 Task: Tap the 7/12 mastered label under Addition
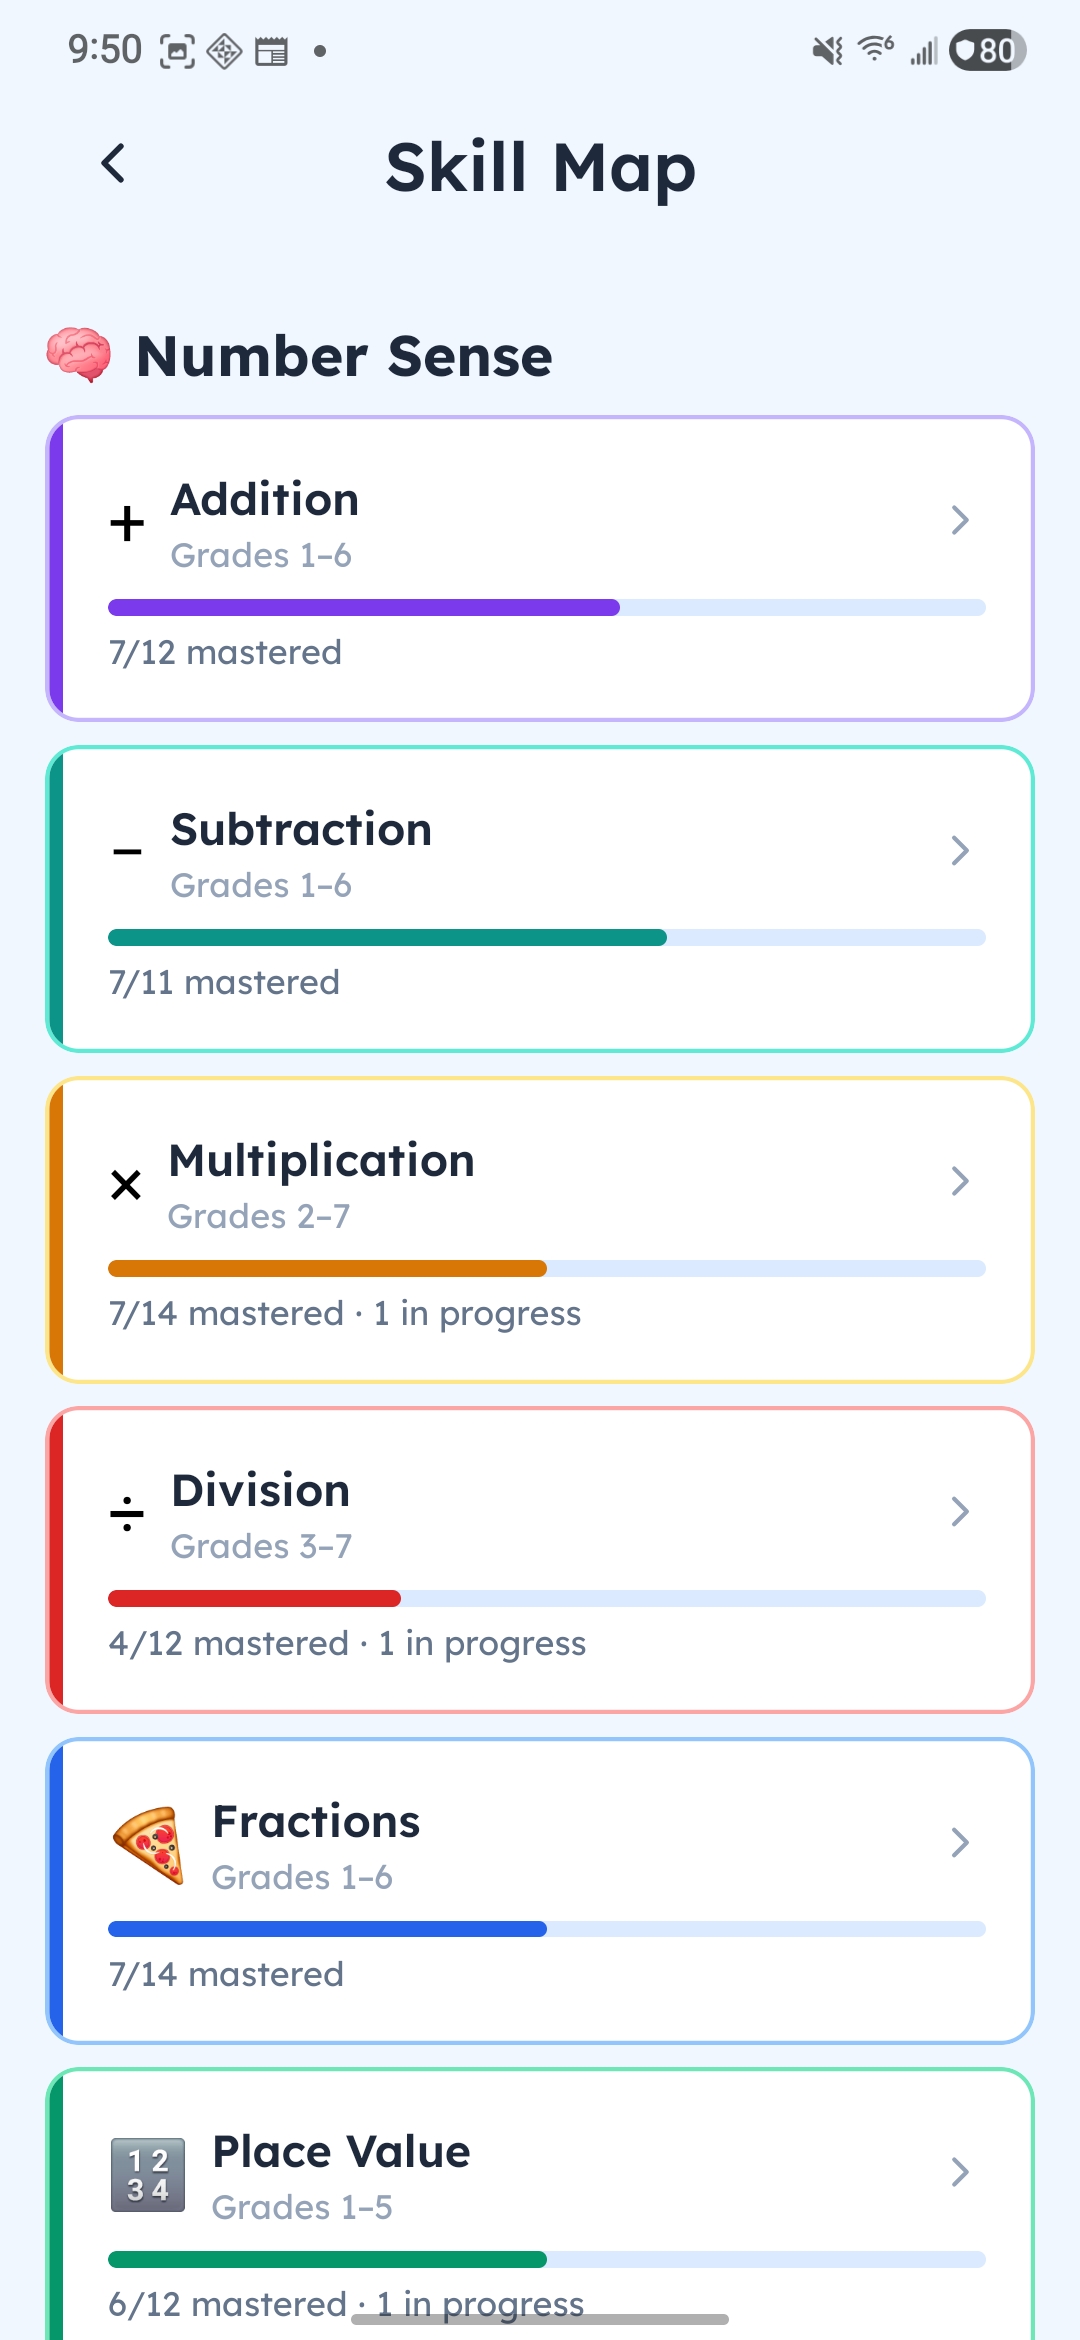pos(225,652)
